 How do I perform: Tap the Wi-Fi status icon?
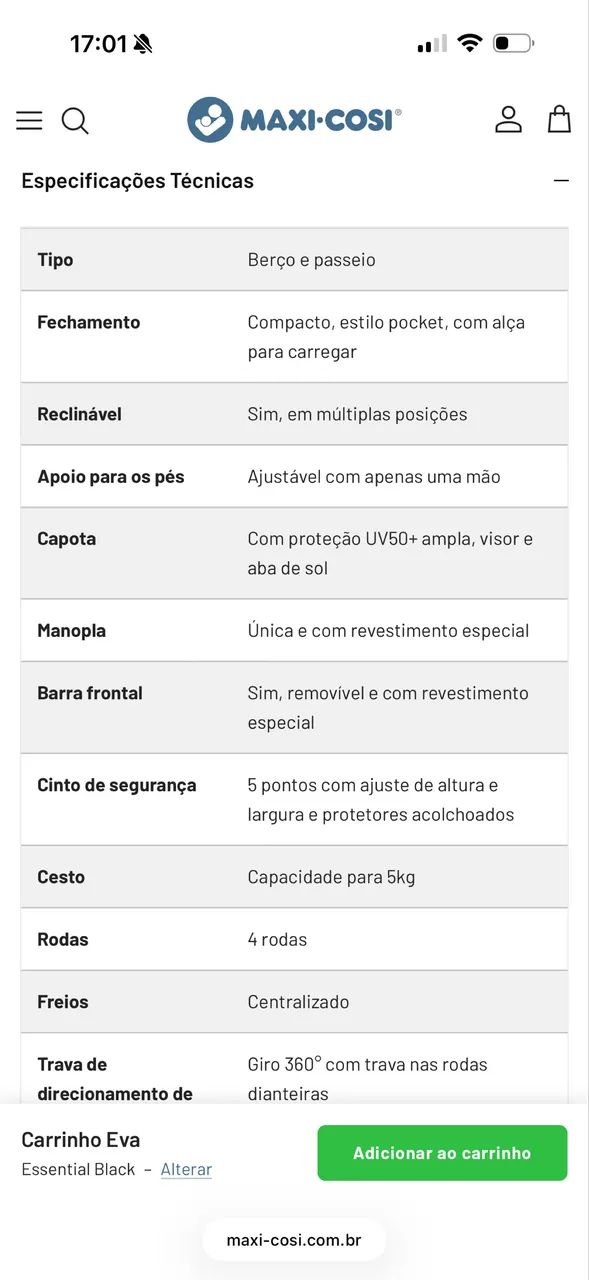click(469, 43)
